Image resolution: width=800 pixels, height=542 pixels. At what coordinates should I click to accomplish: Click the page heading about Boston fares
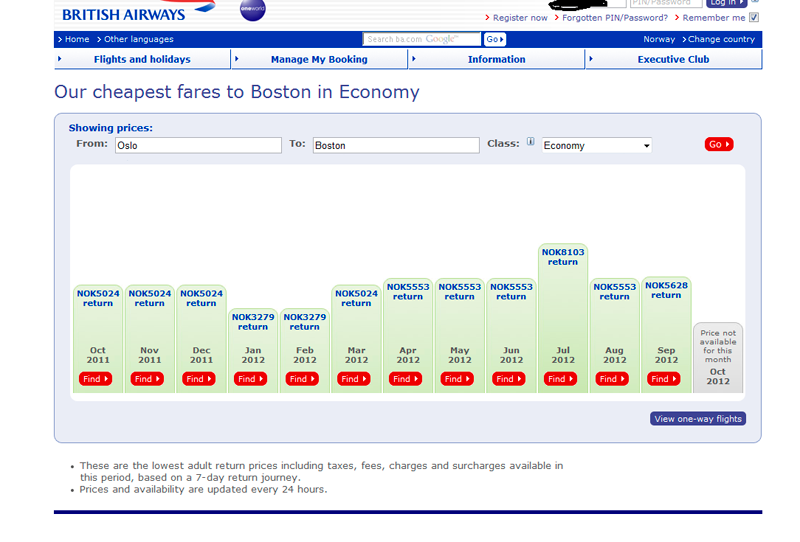click(x=237, y=92)
